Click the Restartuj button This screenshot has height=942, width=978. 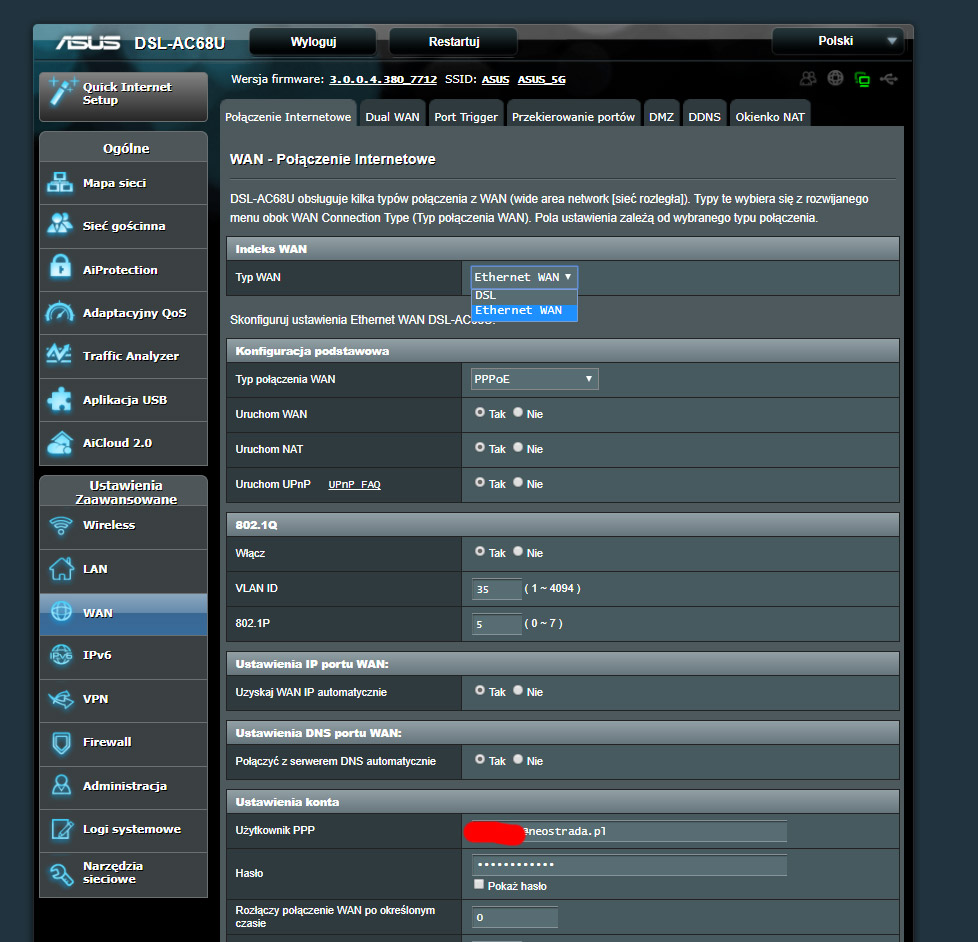pos(454,42)
